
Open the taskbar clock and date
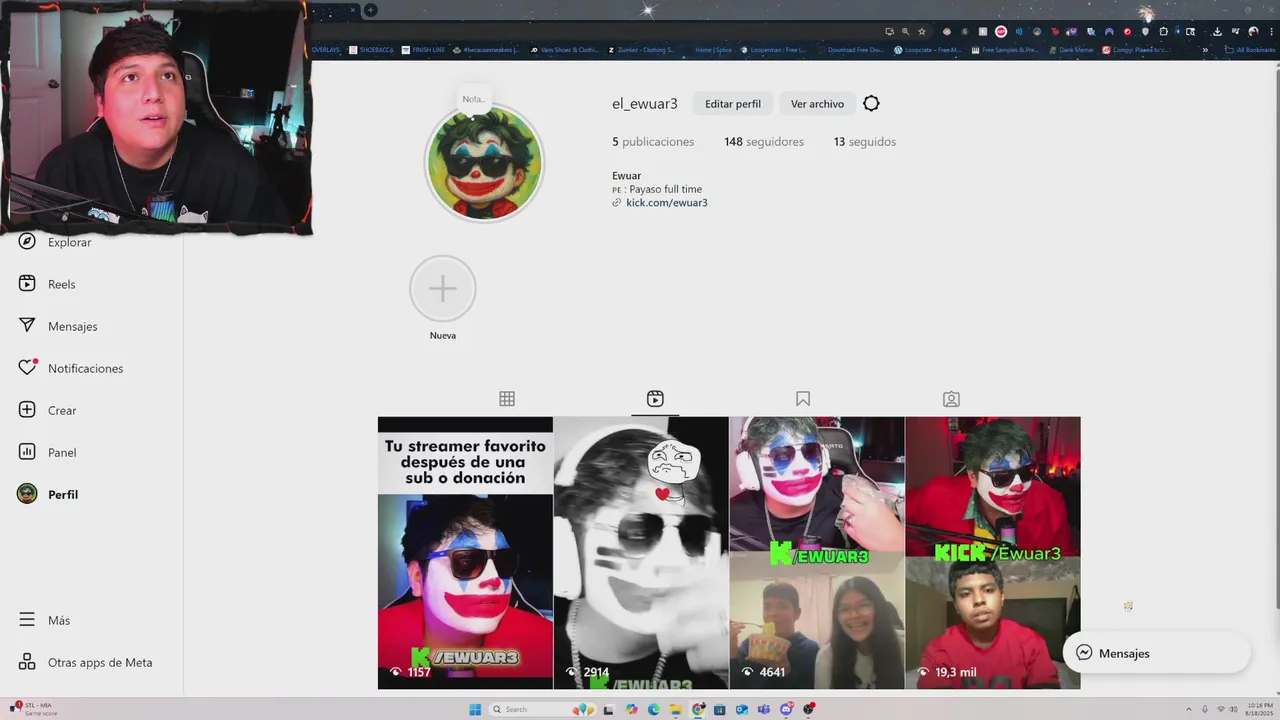point(1259,710)
